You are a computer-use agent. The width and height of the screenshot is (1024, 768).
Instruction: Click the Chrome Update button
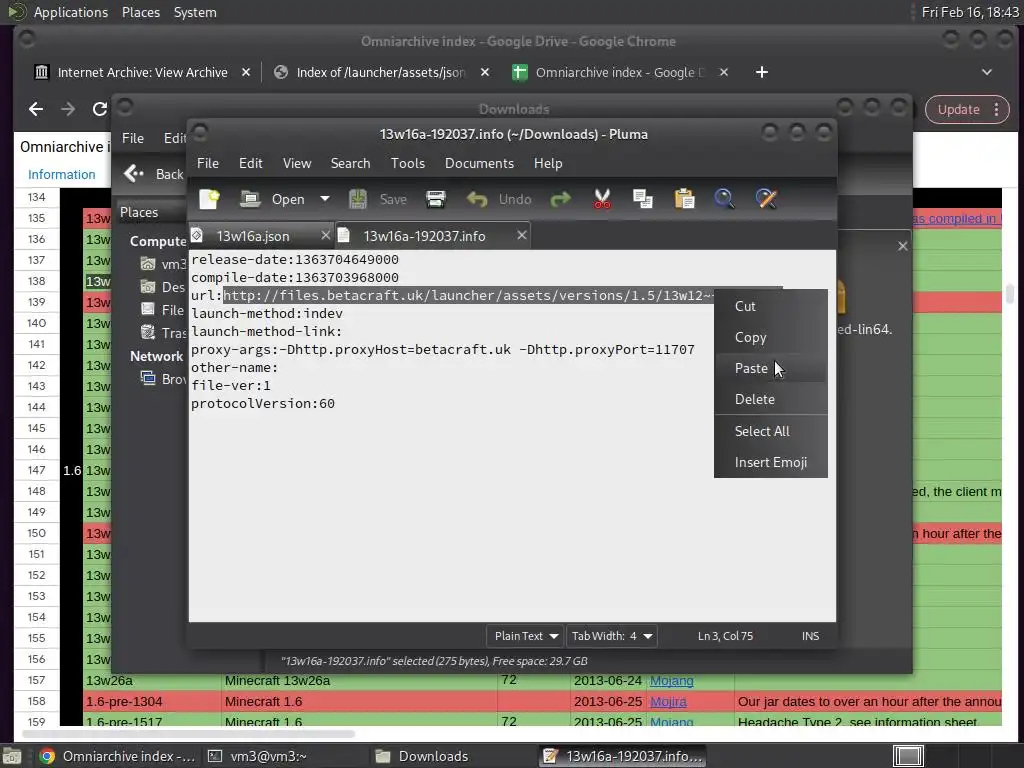click(x=967, y=110)
